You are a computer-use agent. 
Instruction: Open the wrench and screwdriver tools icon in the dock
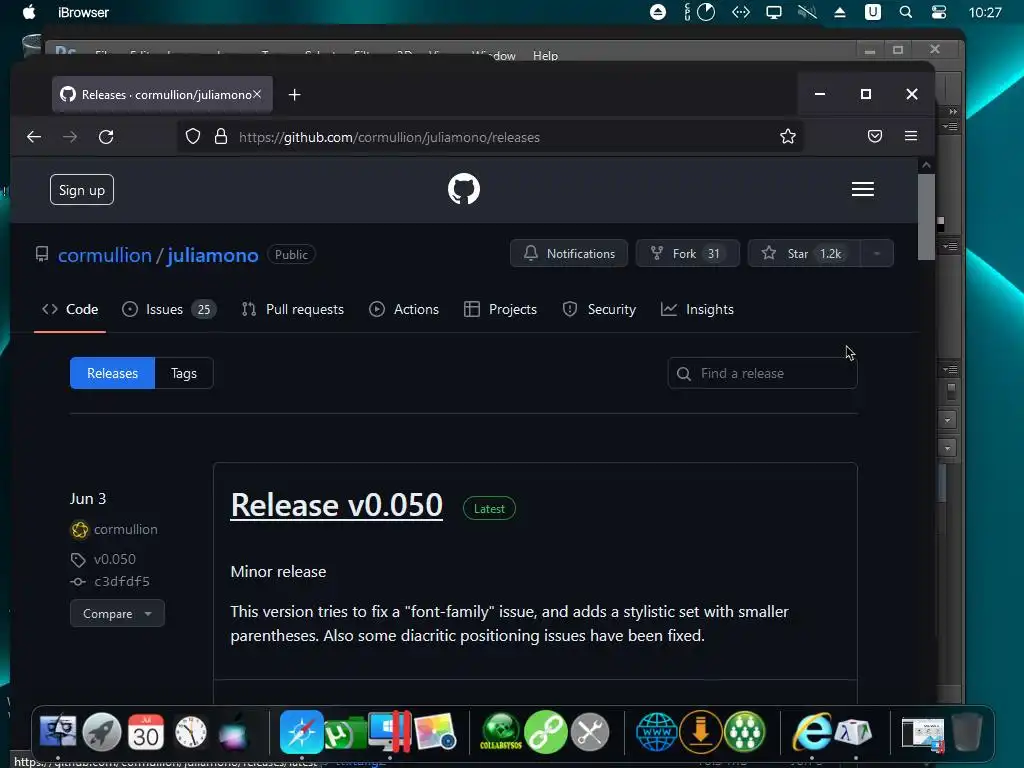coord(590,732)
